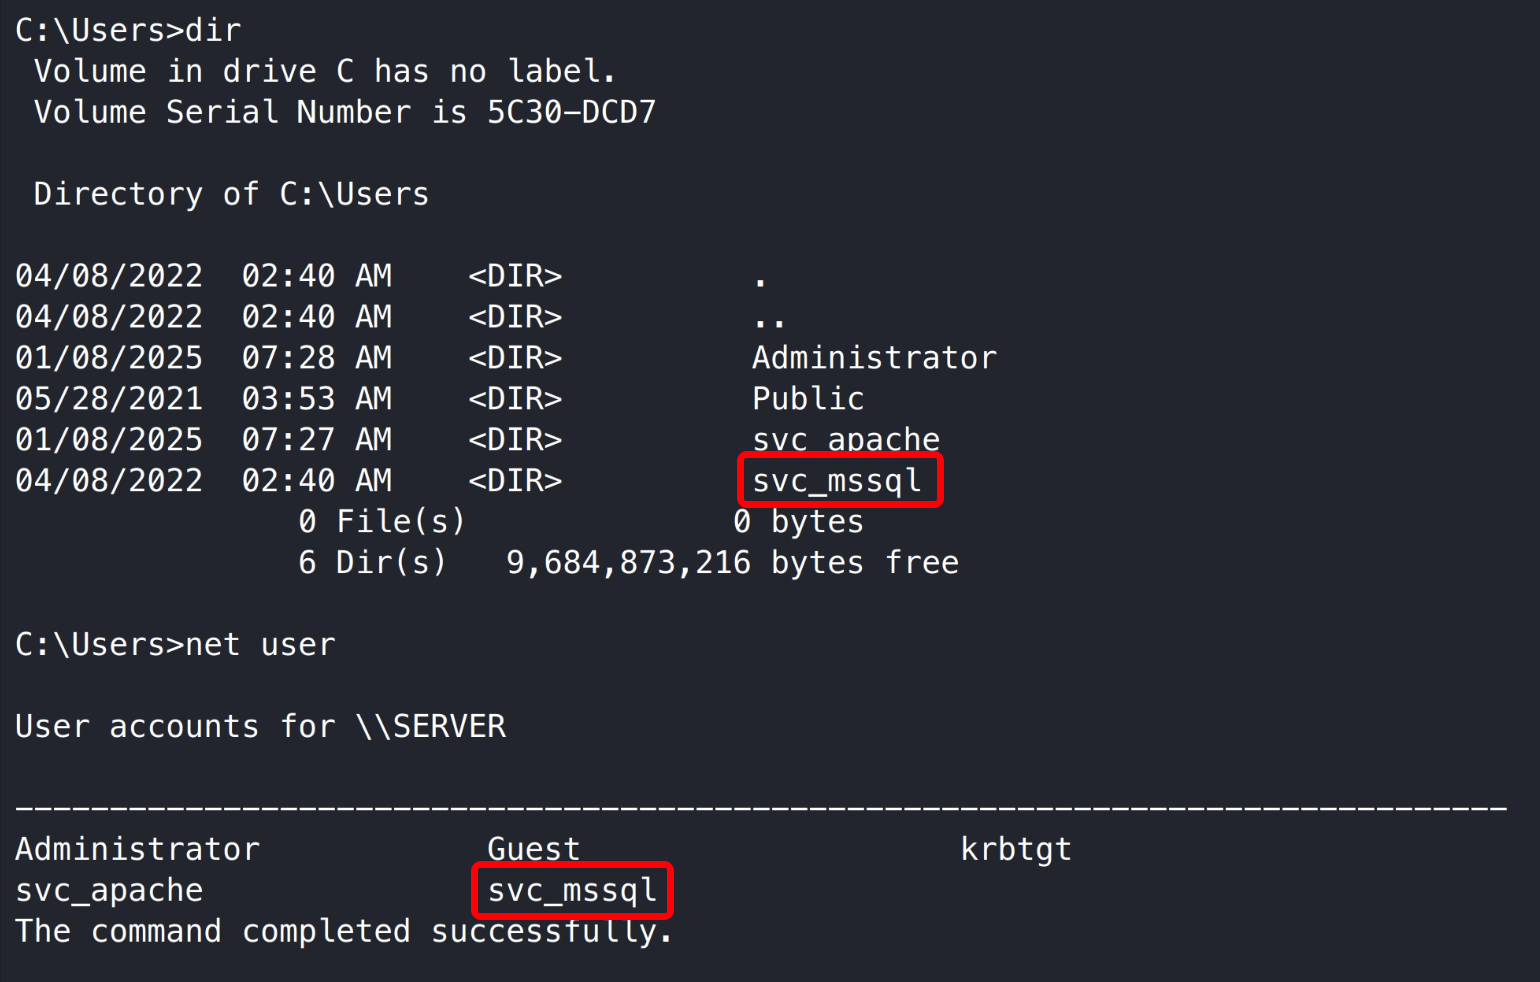Screen dimensions: 1540x982
Task: Click the "Directory of C:\Users" line
Action: (x=231, y=194)
